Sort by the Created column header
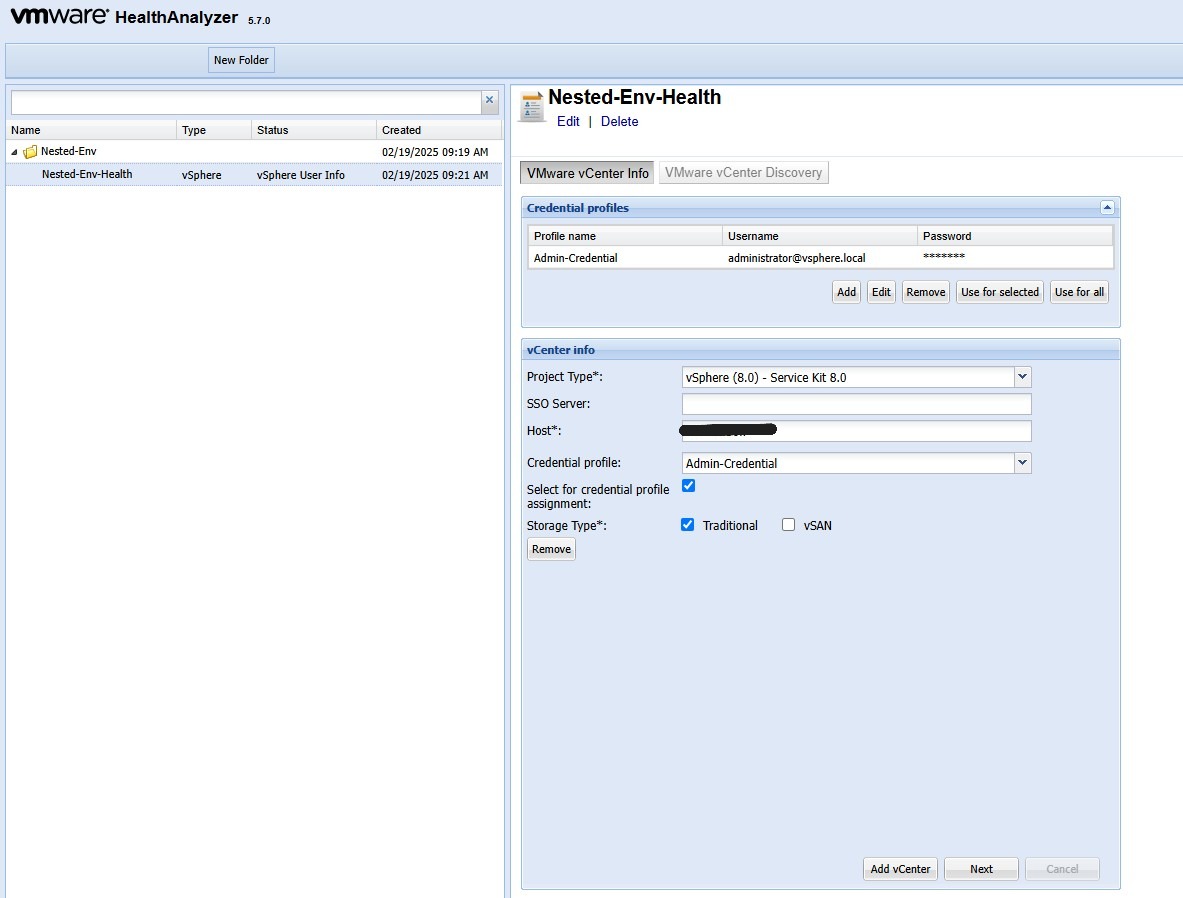The height and width of the screenshot is (898, 1183). point(439,130)
